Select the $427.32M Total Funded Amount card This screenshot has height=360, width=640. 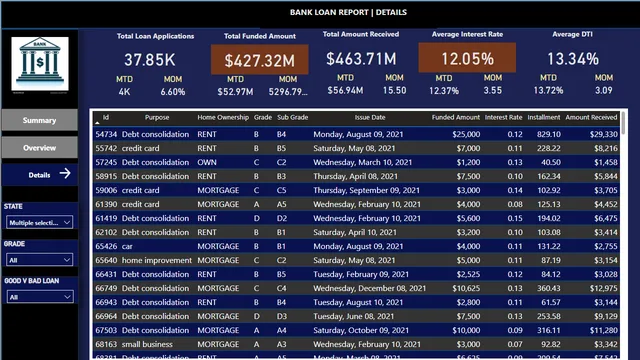pyautogui.click(x=260, y=60)
